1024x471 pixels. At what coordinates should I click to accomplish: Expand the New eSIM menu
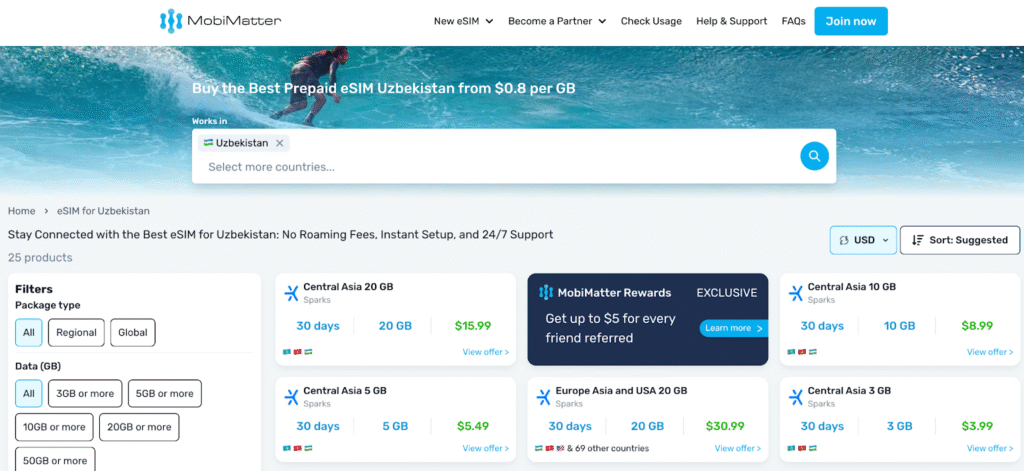[463, 21]
